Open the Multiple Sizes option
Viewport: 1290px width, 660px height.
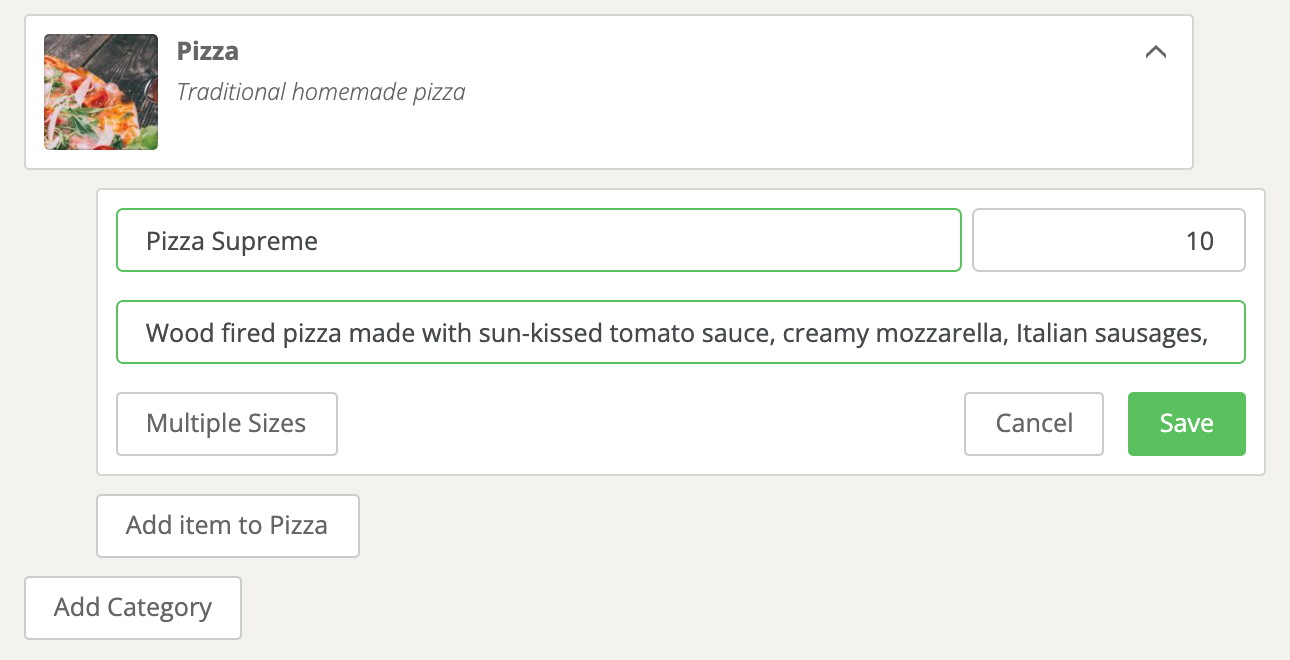227,424
